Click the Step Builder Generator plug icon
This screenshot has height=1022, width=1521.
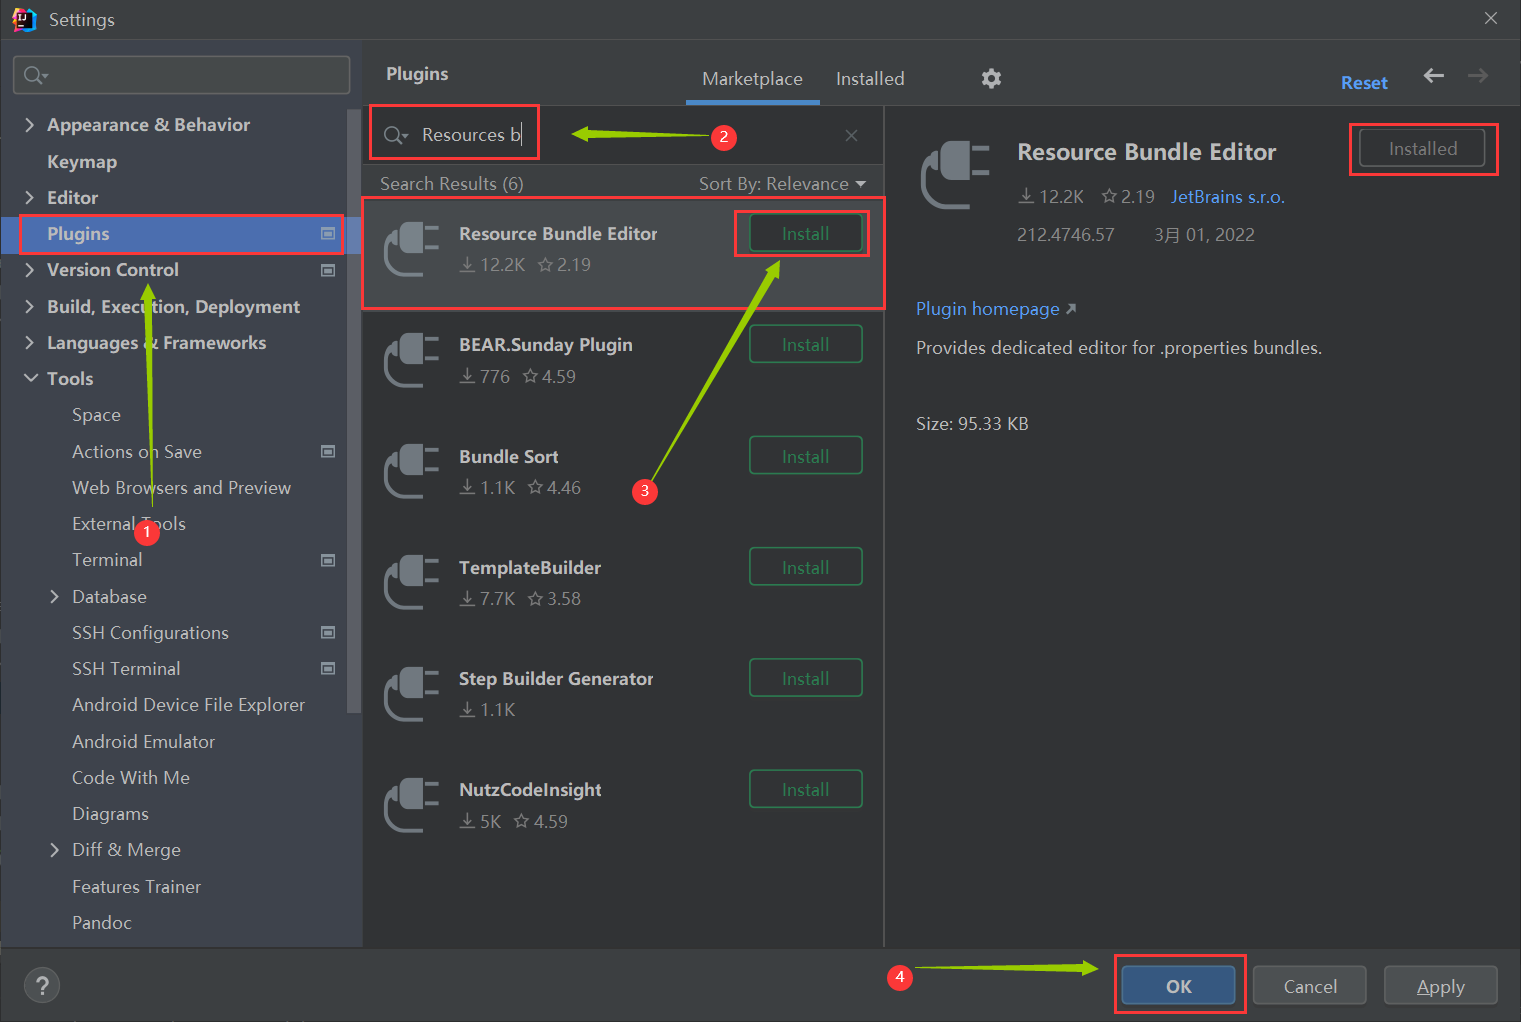click(x=412, y=693)
